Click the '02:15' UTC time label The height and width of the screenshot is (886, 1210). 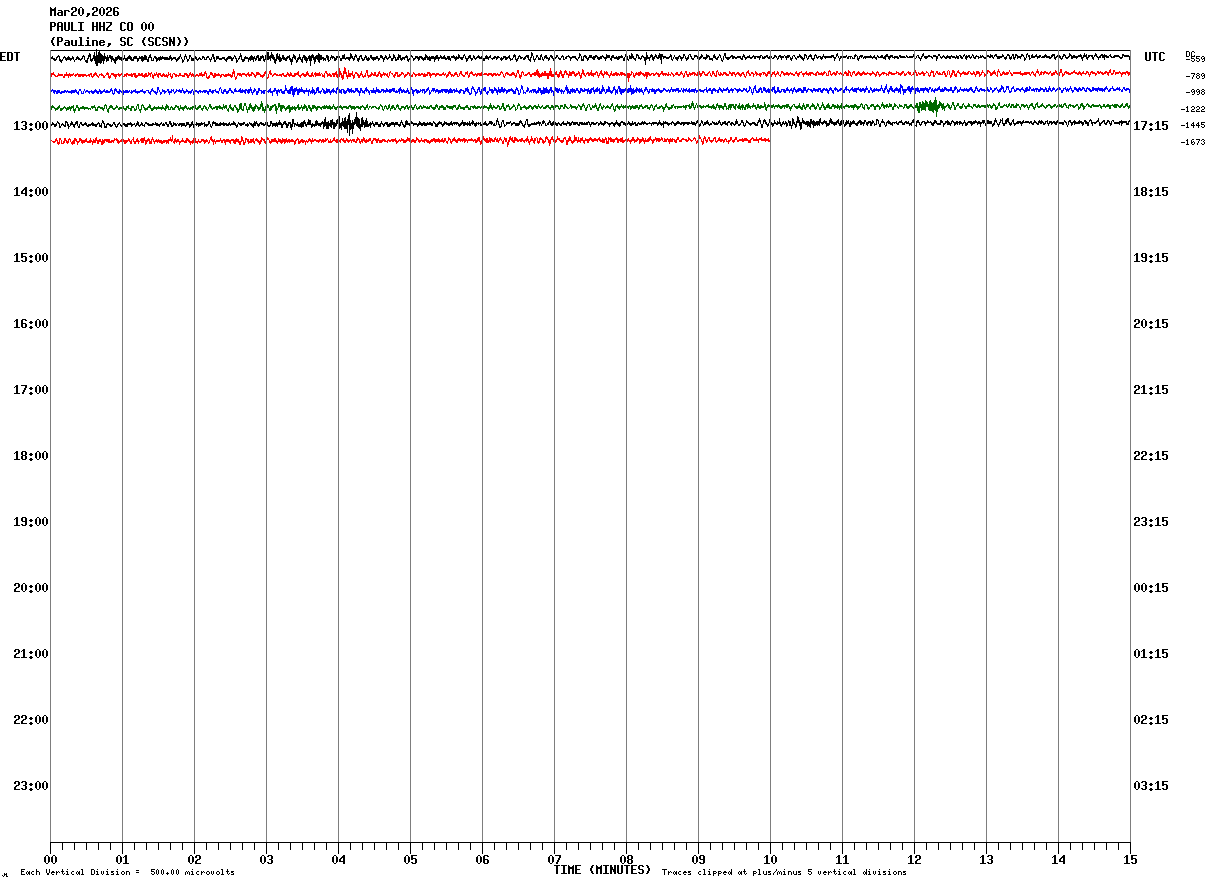coord(1151,720)
